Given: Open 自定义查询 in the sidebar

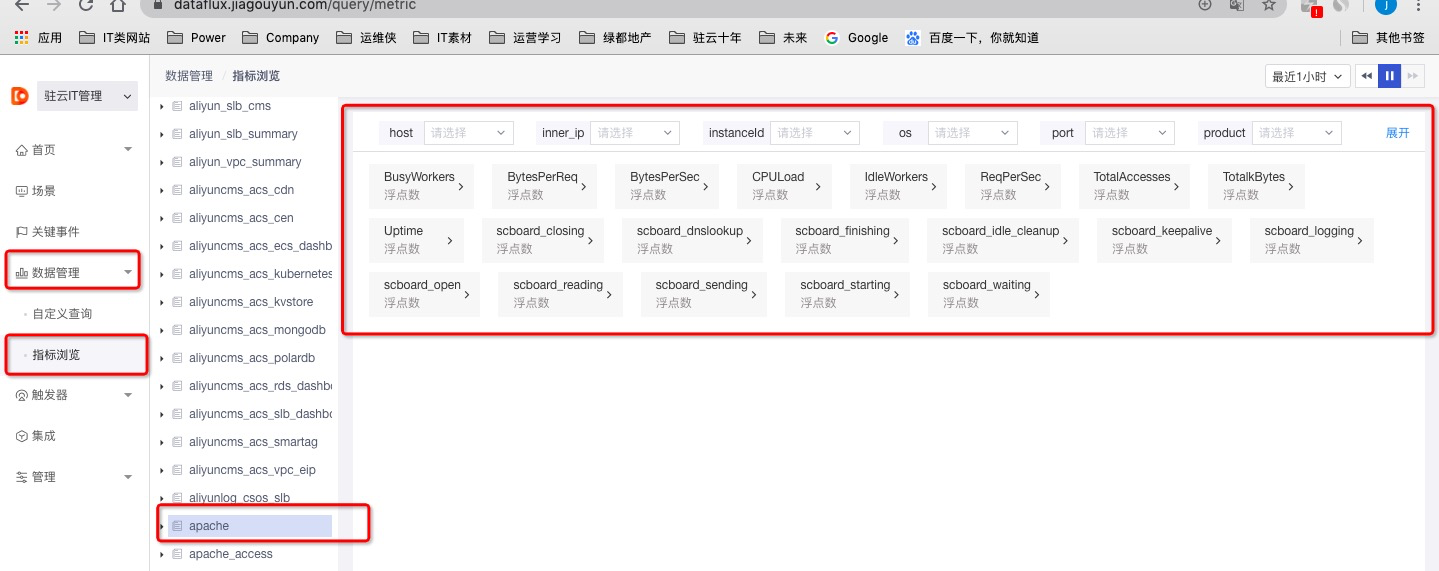Looking at the screenshot, I should point(62,314).
